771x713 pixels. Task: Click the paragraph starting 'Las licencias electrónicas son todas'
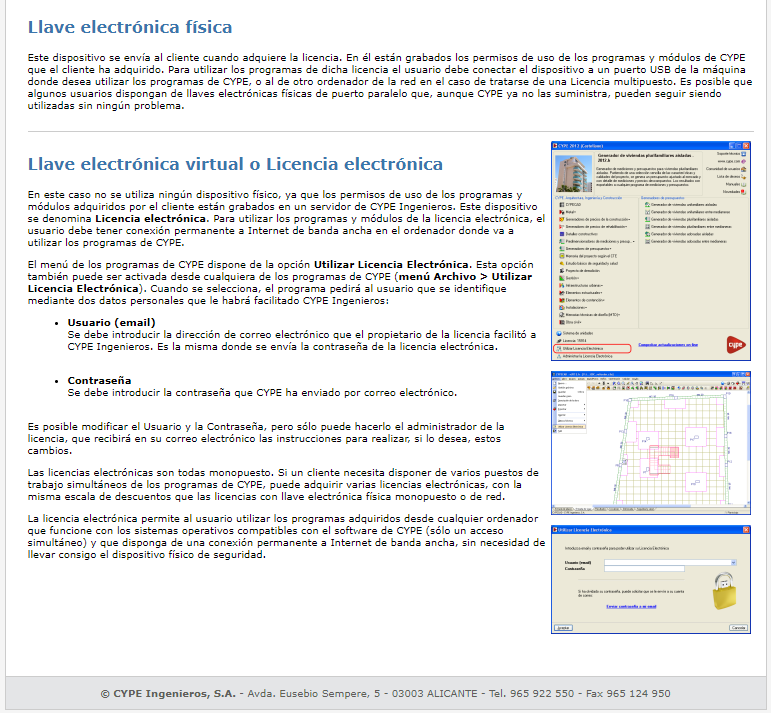283,485
